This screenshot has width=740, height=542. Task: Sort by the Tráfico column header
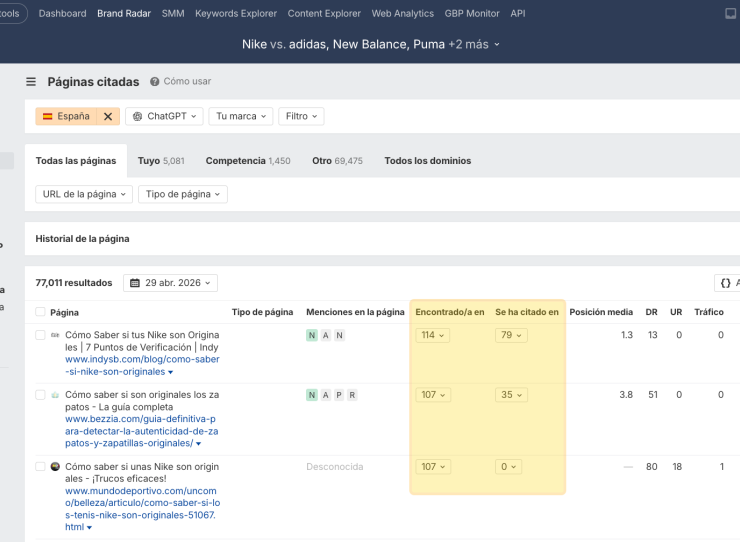coord(709,312)
